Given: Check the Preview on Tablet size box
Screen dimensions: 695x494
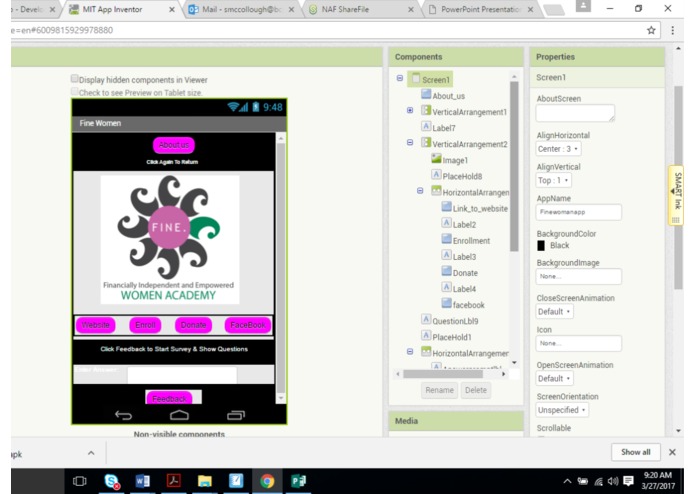Looking at the screenshot, I should coord(74,91).
